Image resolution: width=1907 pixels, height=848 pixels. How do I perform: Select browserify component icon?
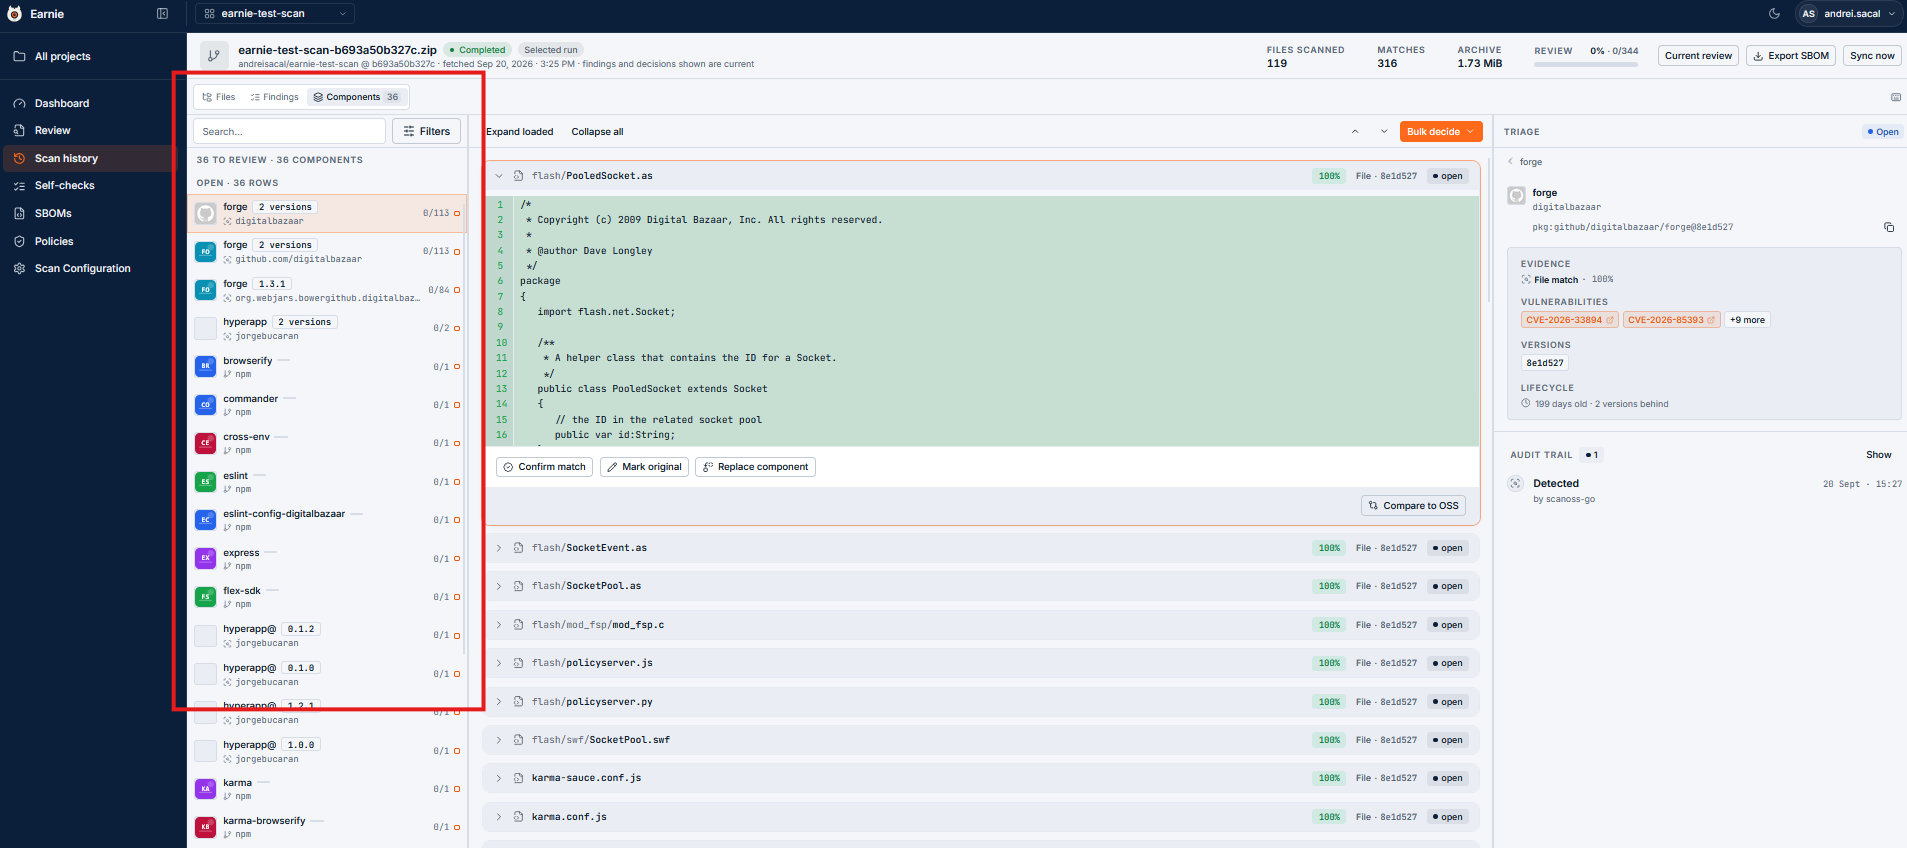(x=205, y=367)
